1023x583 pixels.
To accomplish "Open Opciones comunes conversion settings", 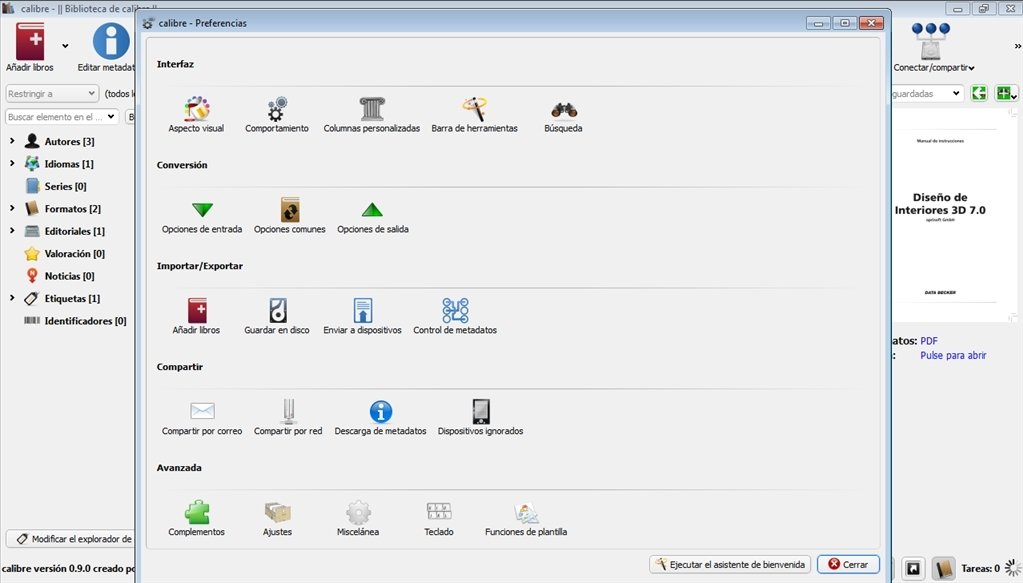I will point(290,216).
